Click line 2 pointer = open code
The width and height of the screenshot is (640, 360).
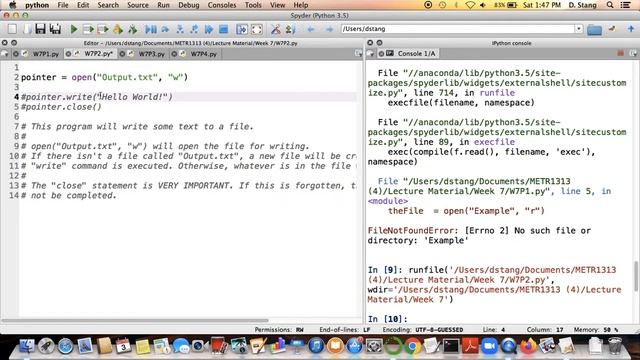pos(104,77)
